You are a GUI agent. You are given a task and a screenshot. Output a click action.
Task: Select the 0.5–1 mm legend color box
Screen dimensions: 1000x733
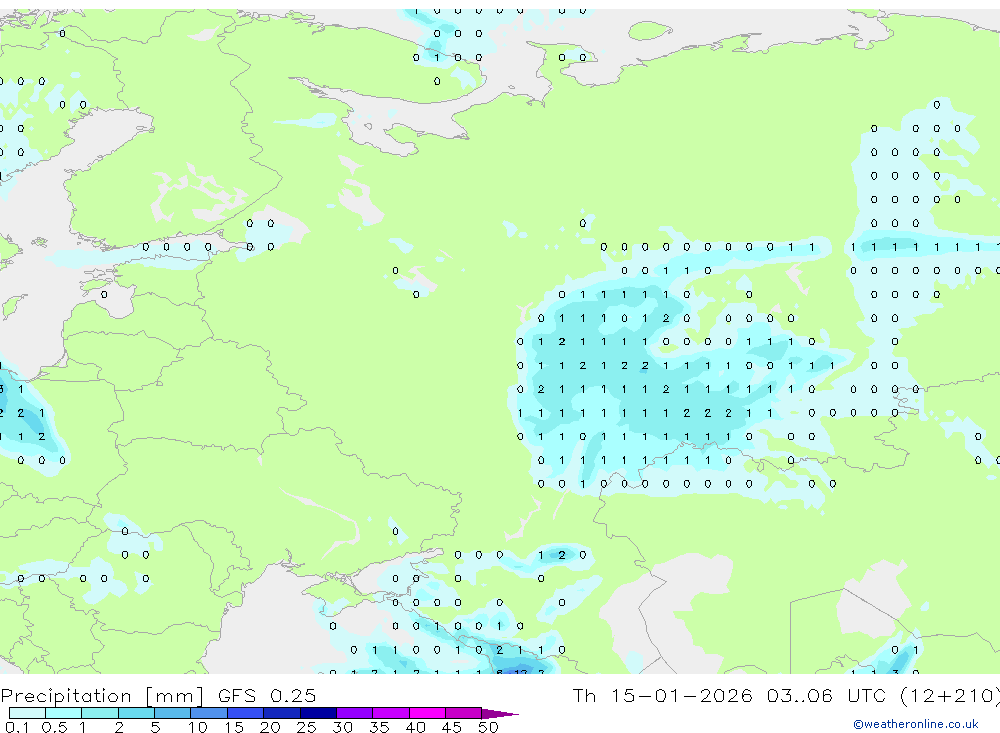tap(64, 713)
